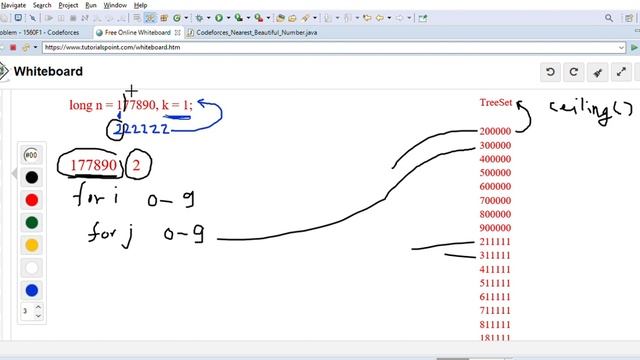Redo the whiteboard stroke
Viewport: 640px width, 360px height.
tap(573, 72)
